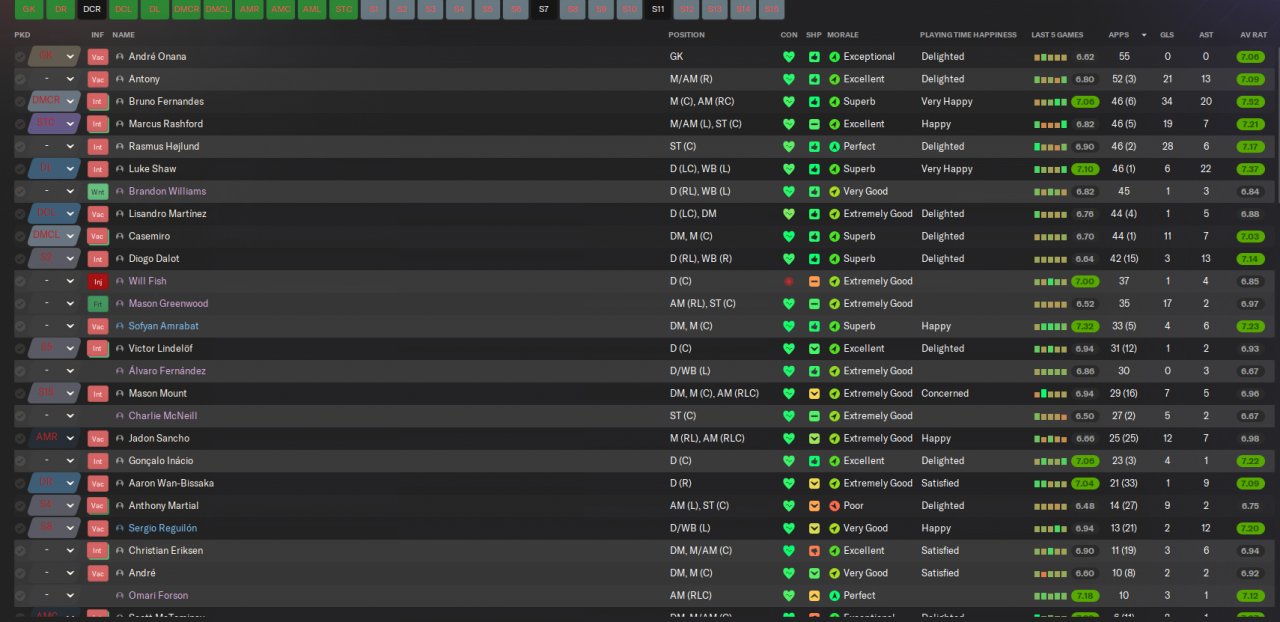Click Gonçalo Inácio's Int info badge

97,461
